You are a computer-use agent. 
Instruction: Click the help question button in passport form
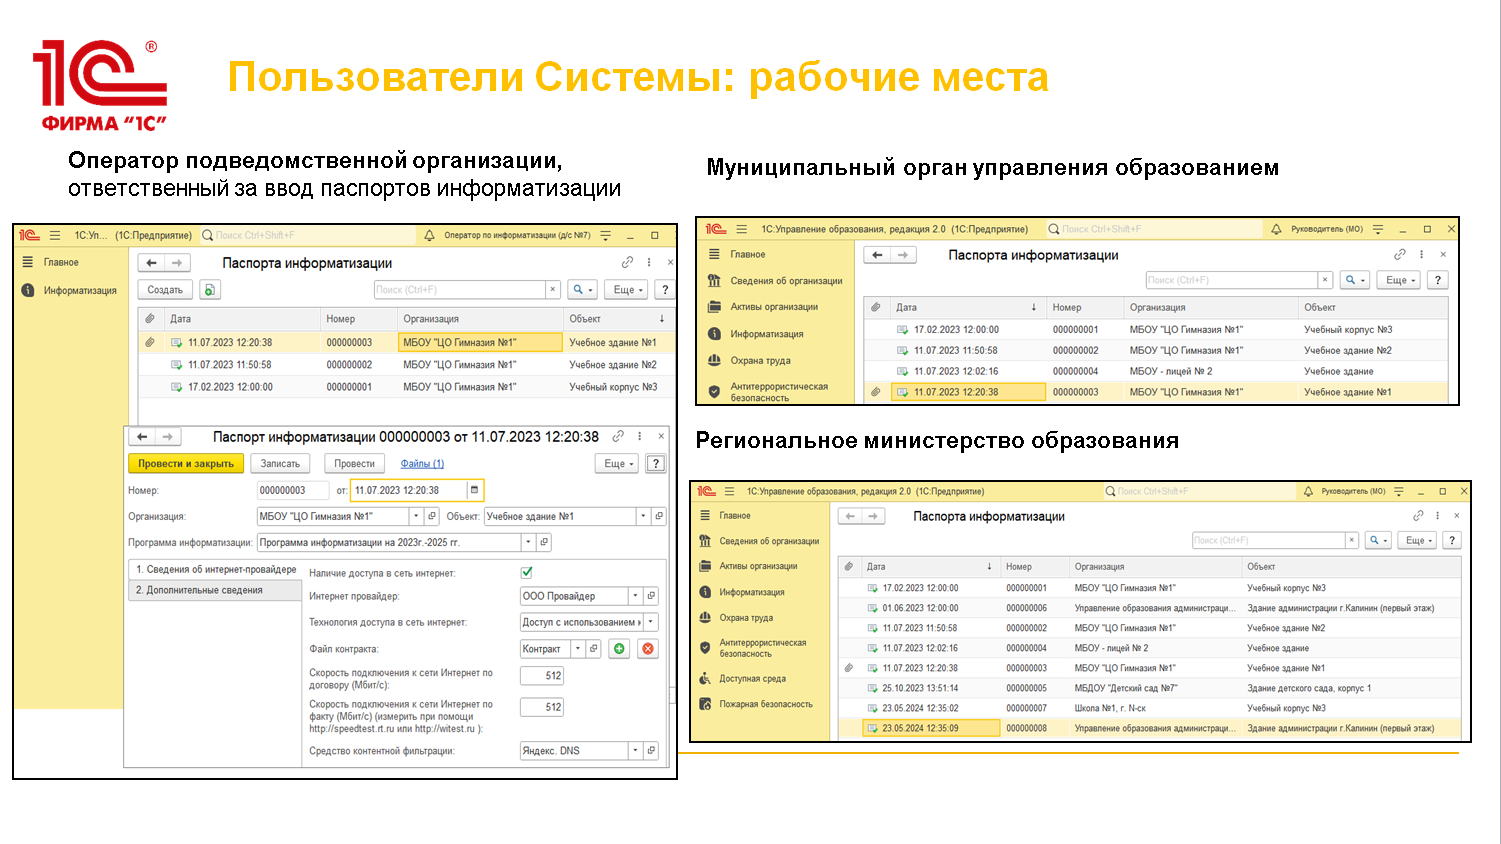tap(656, 463)
